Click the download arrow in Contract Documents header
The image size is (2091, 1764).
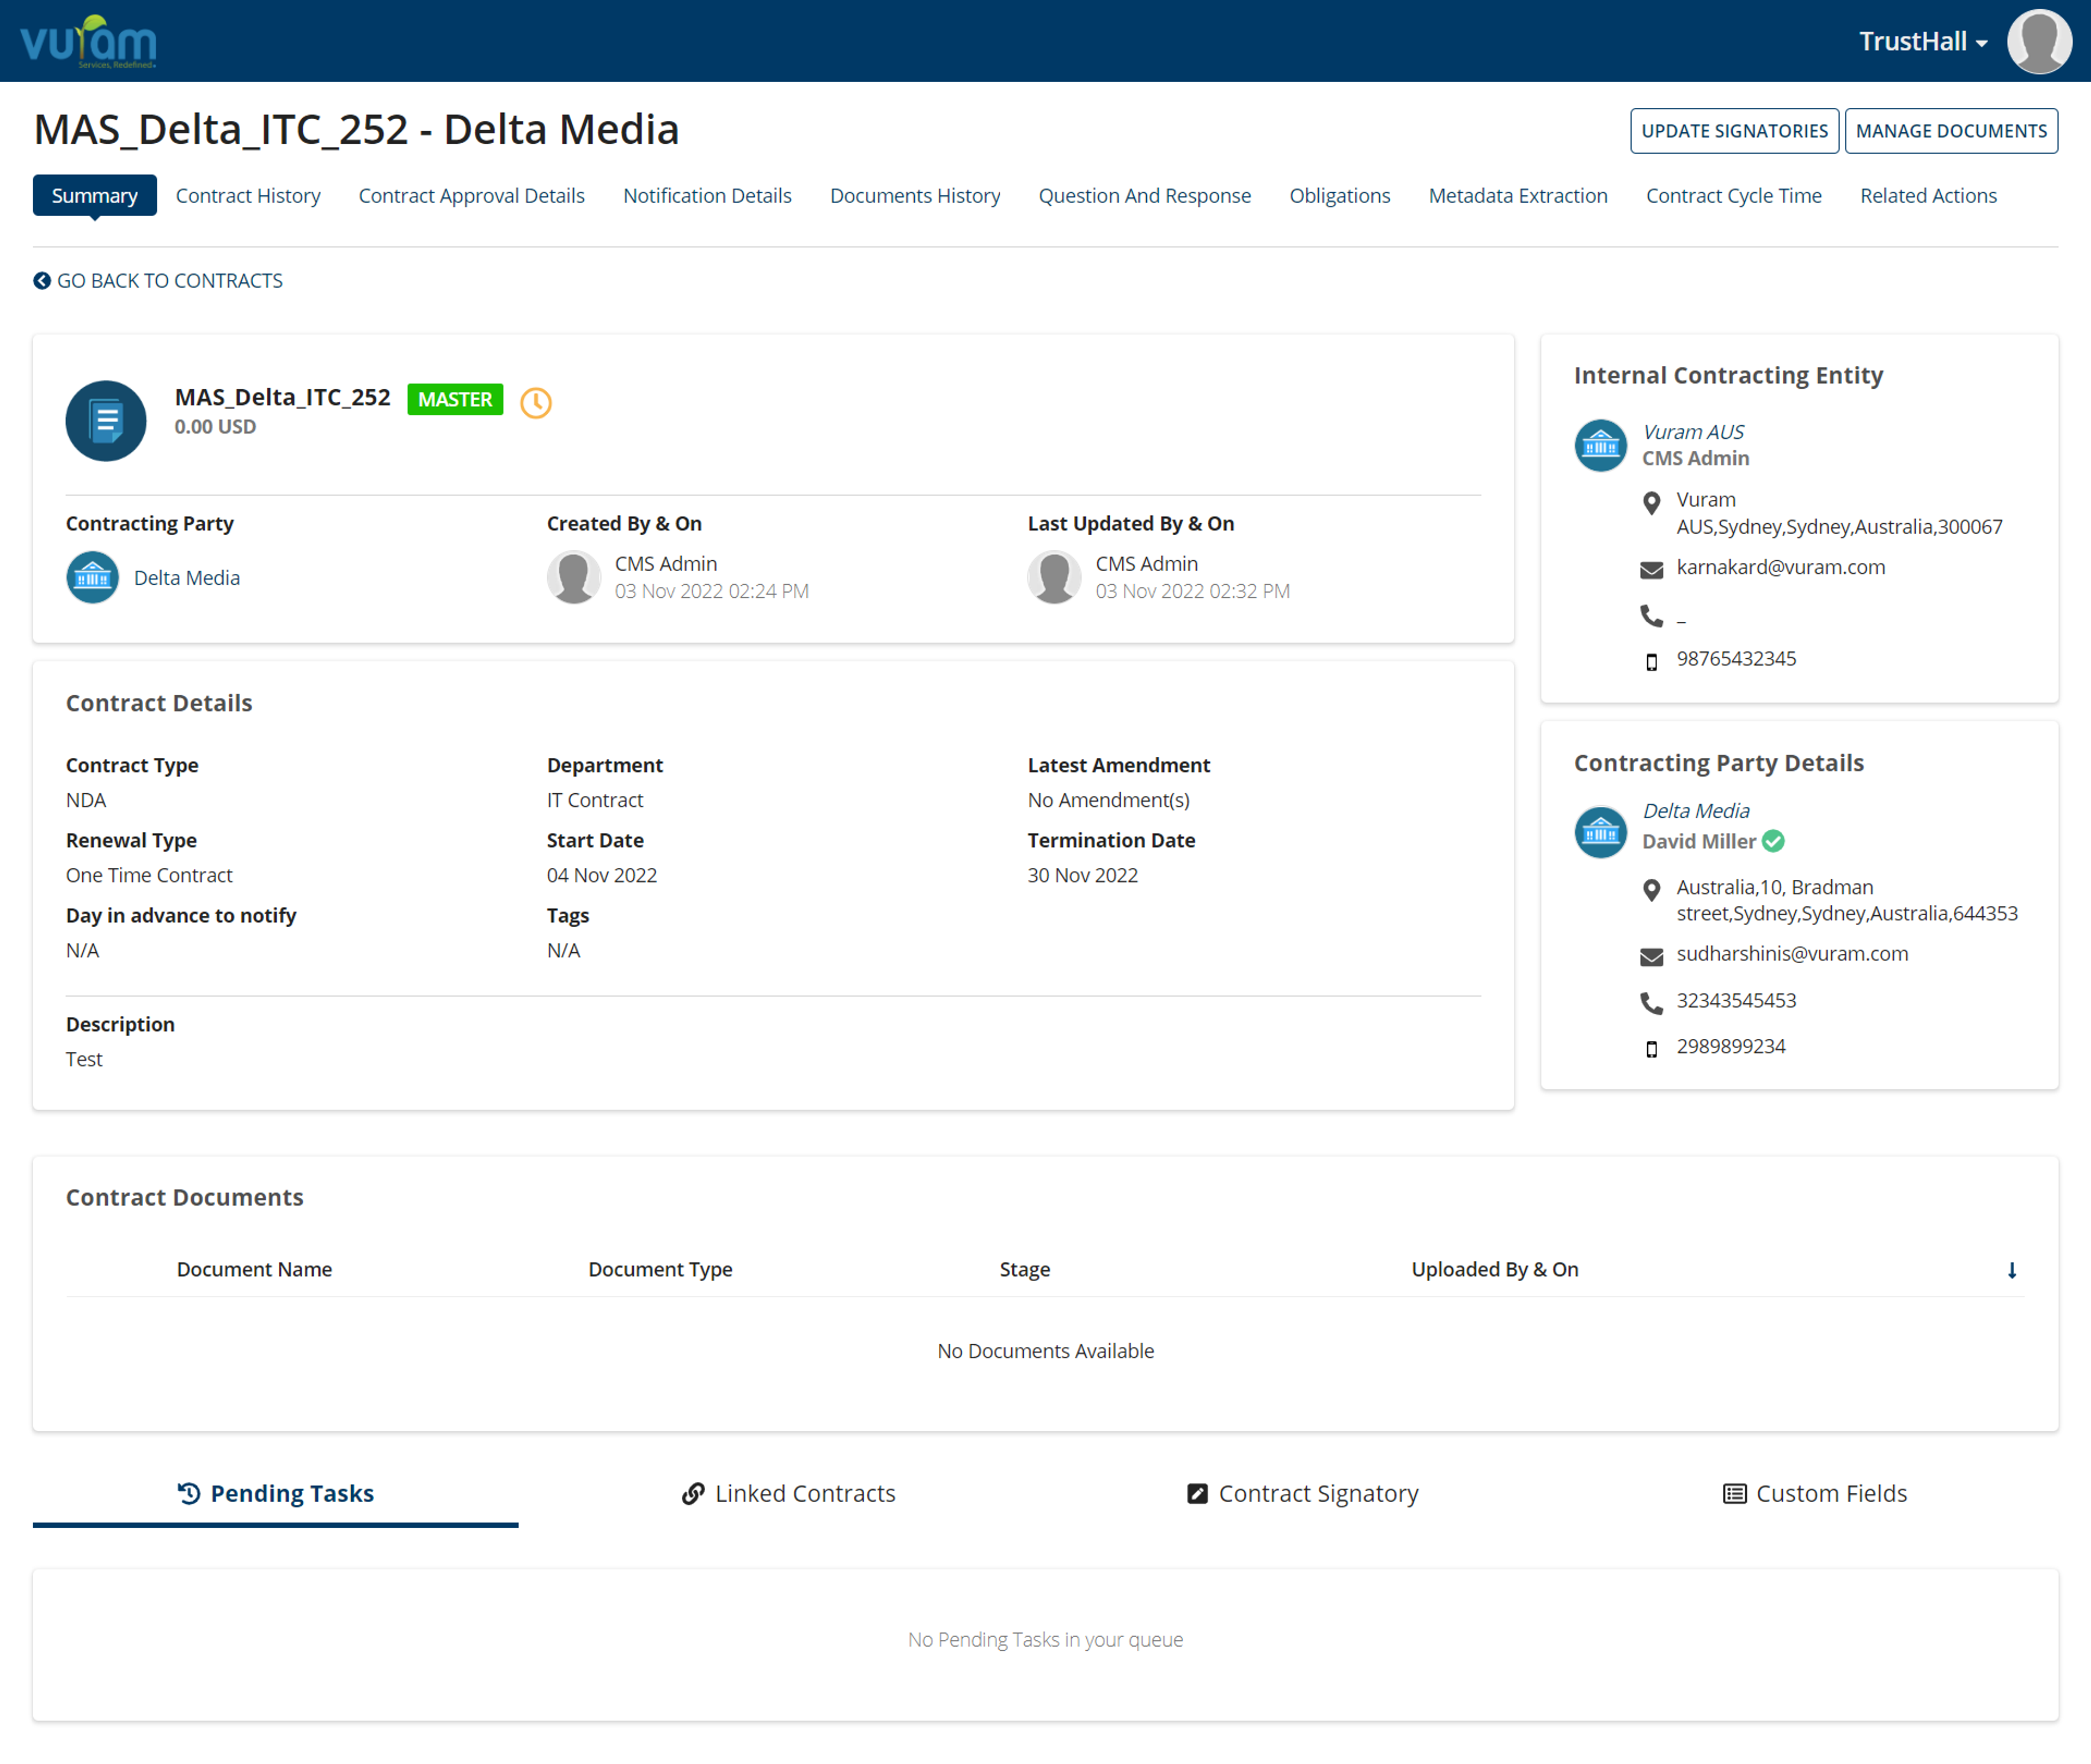click(2011, 1270)
